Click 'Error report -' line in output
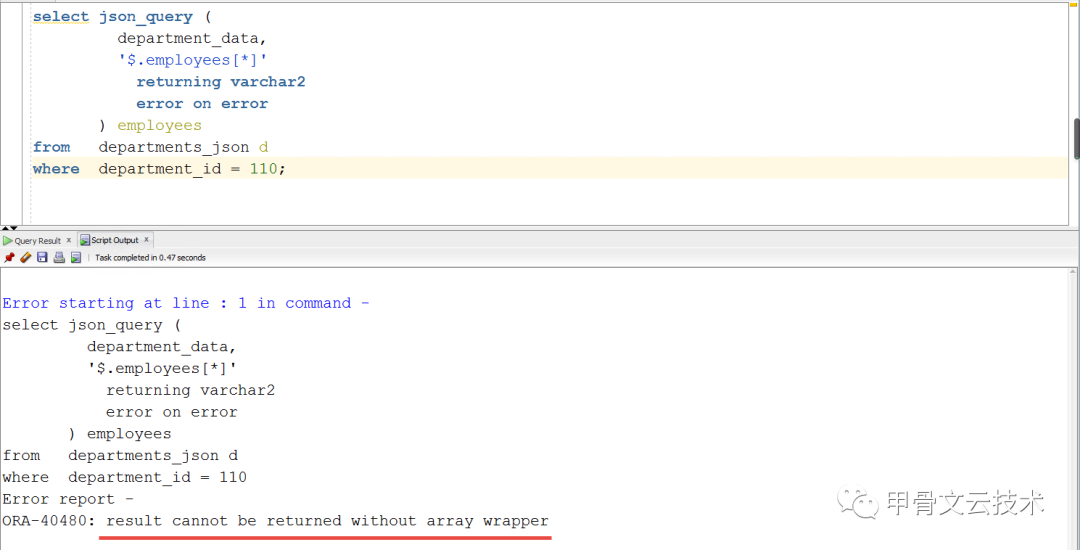The height and width of the screenshot is (550, 1080). (x=68, y=499)
